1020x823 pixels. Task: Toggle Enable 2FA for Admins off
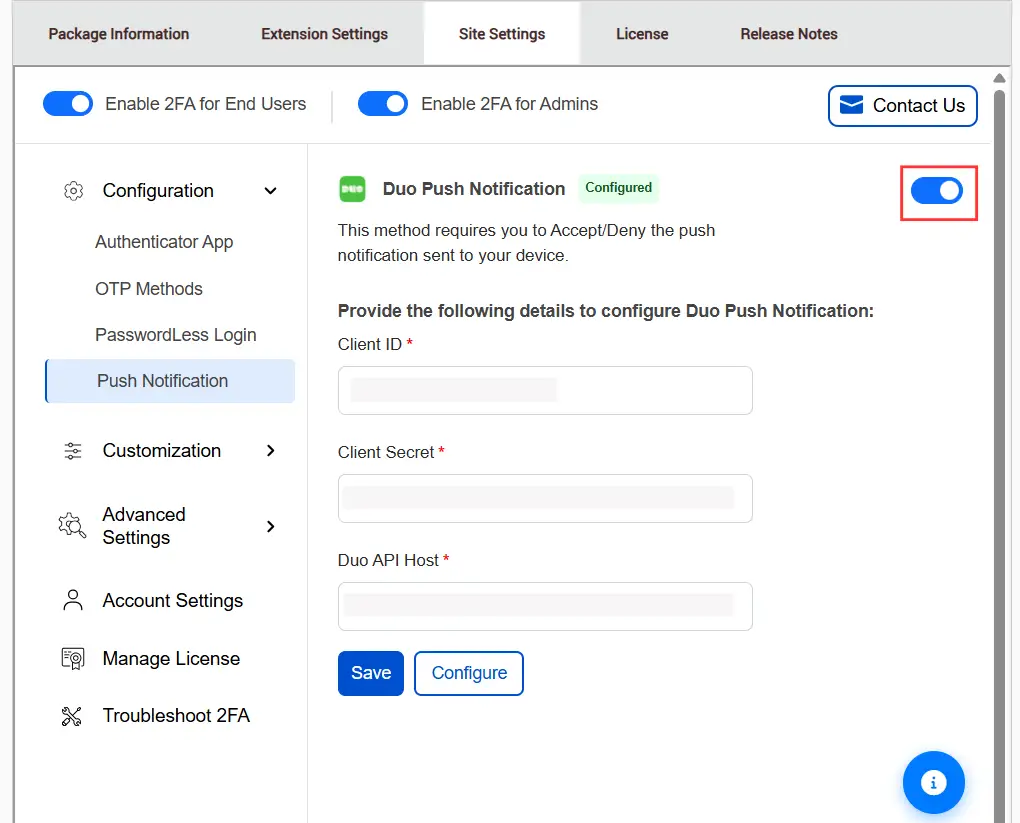(382, 103)
